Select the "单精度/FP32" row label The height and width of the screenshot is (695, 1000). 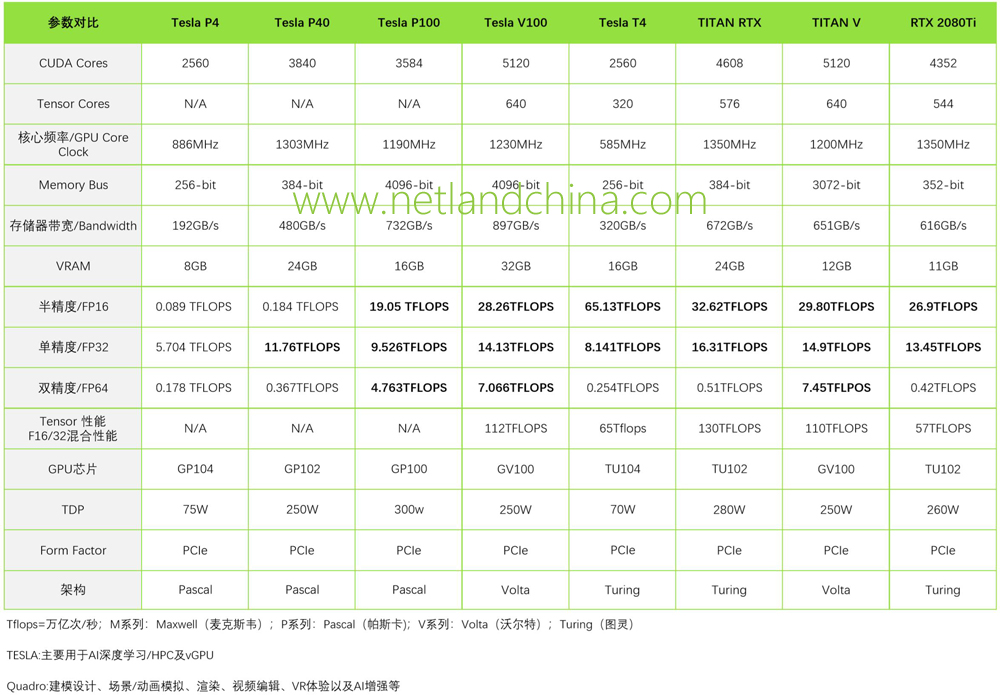click(73, 348)
